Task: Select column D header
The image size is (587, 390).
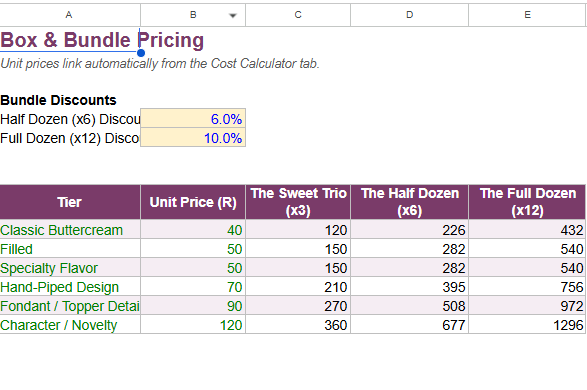Action: [x=410, y=15]
